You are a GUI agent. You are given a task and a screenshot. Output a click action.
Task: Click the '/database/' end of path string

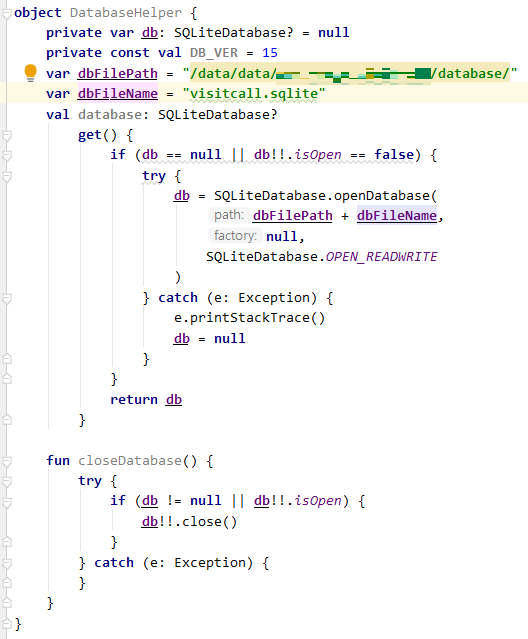pos(470,73)
